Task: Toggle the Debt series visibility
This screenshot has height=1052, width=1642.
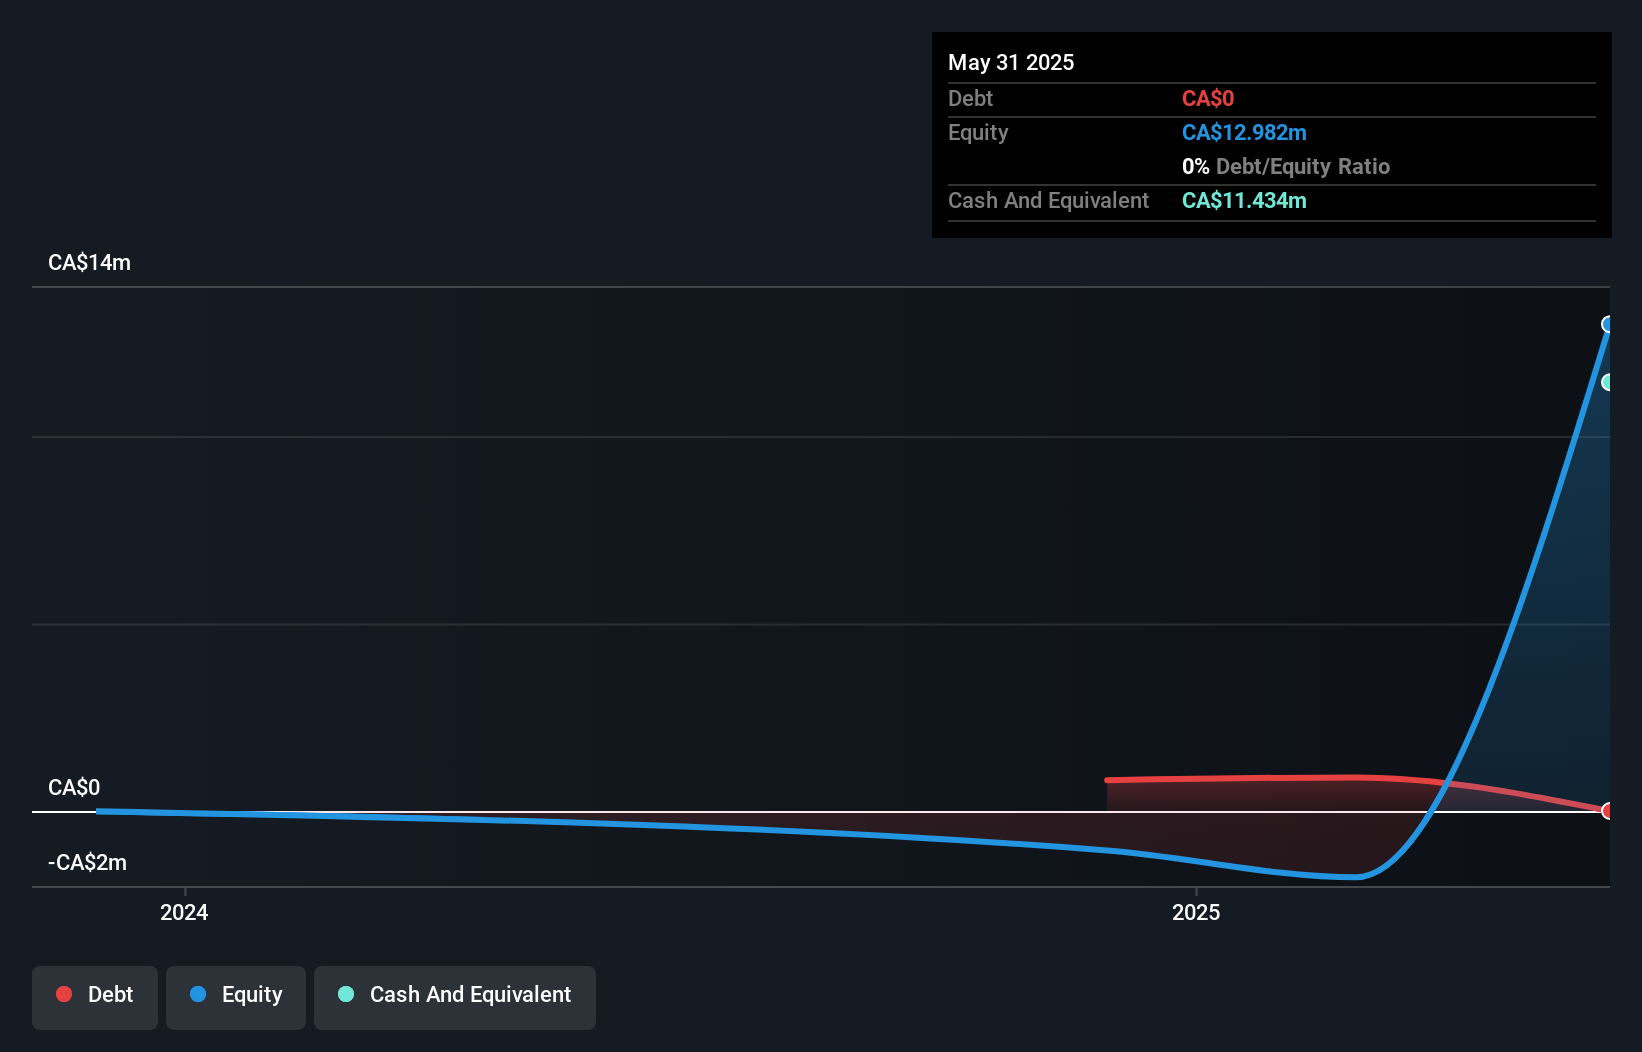Action: pyautogui.click(x=94, y=997)
